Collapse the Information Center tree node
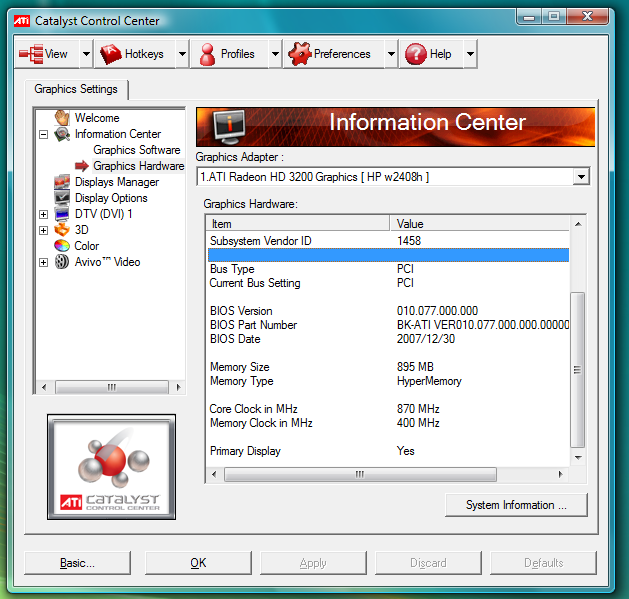Viewport: 629px width, 599px height. coord(44,134)
